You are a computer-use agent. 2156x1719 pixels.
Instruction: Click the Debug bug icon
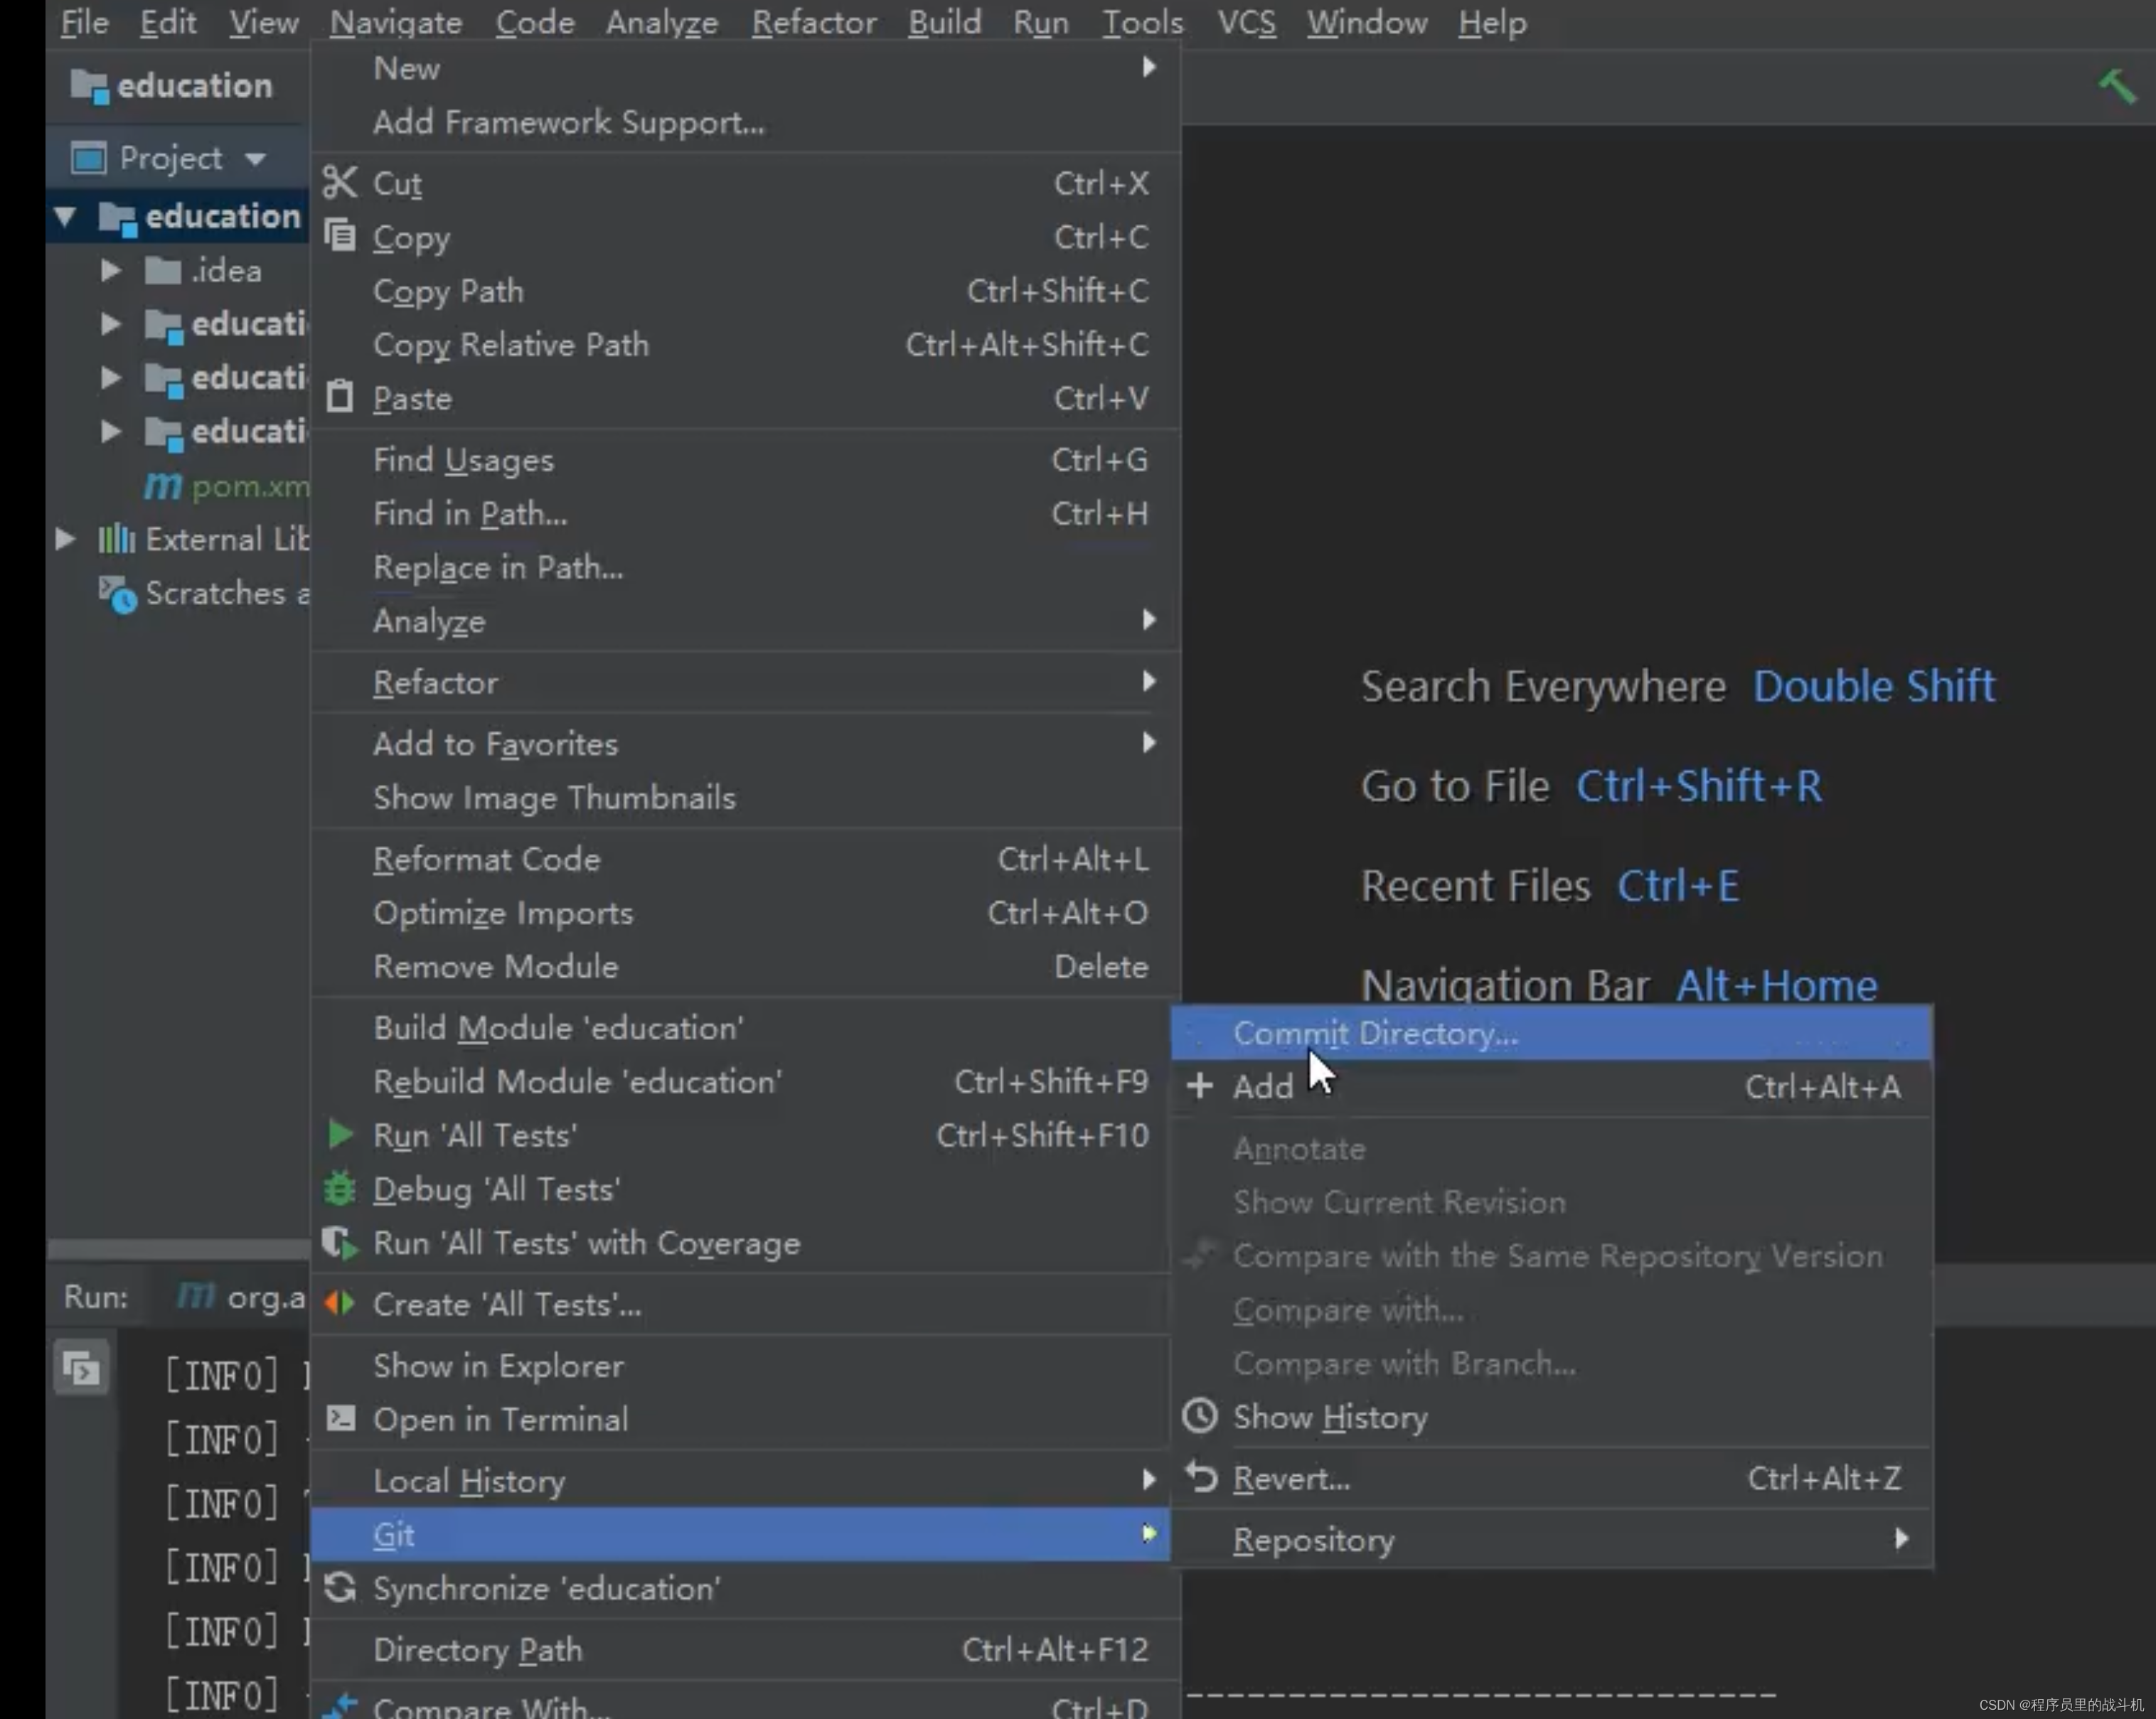point(340,1188)
